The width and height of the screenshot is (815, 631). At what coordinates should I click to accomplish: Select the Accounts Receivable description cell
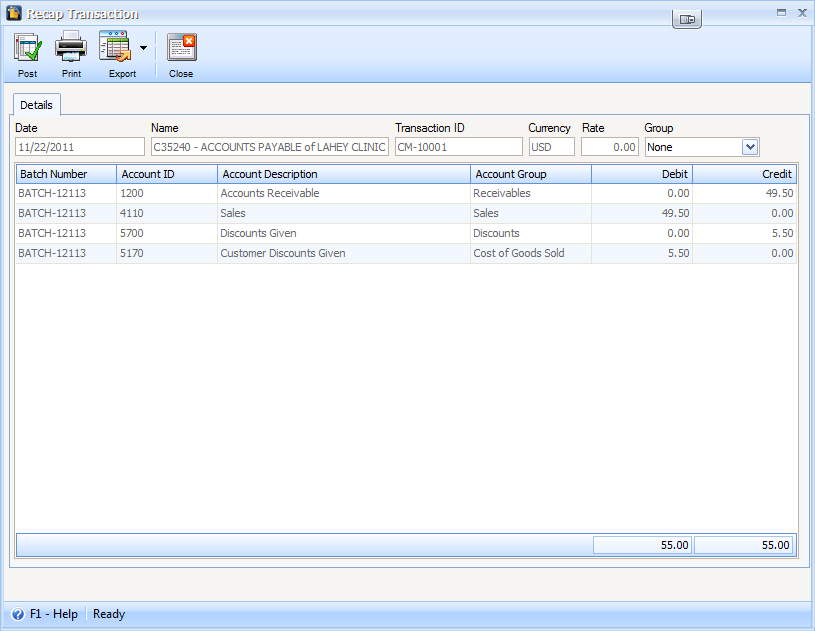pyautogui.click(x=344, y=193)
